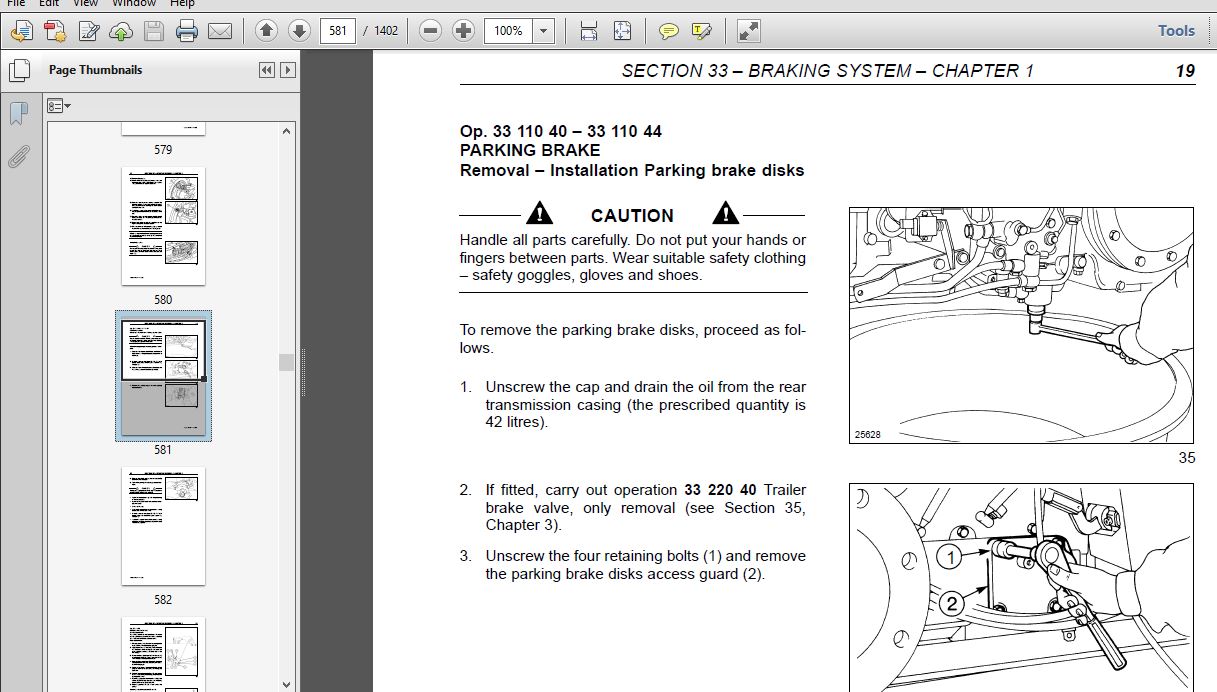Click the cloud upload icon
The image size is (1217, 692).
click(121, 31)
